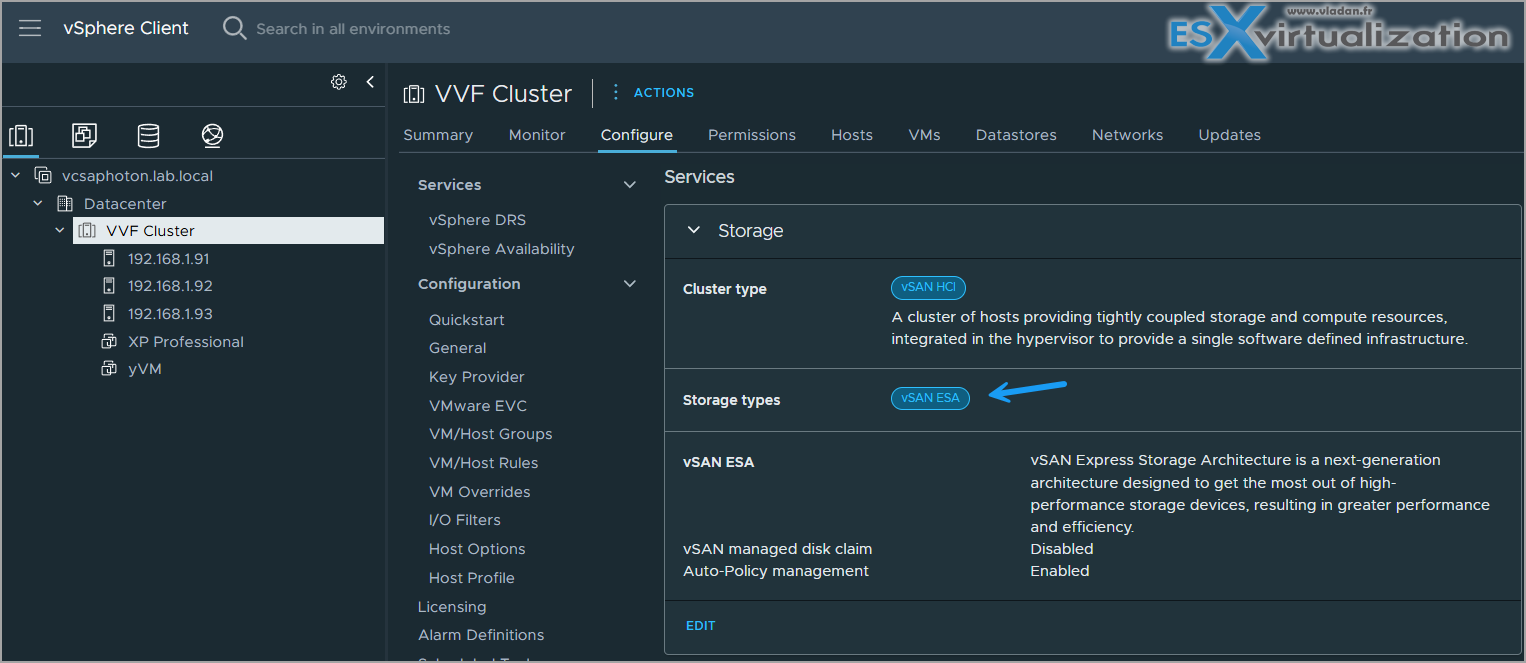Collapse the Storage panel chevron
The image size is (1526, 663).
[694, 231]
